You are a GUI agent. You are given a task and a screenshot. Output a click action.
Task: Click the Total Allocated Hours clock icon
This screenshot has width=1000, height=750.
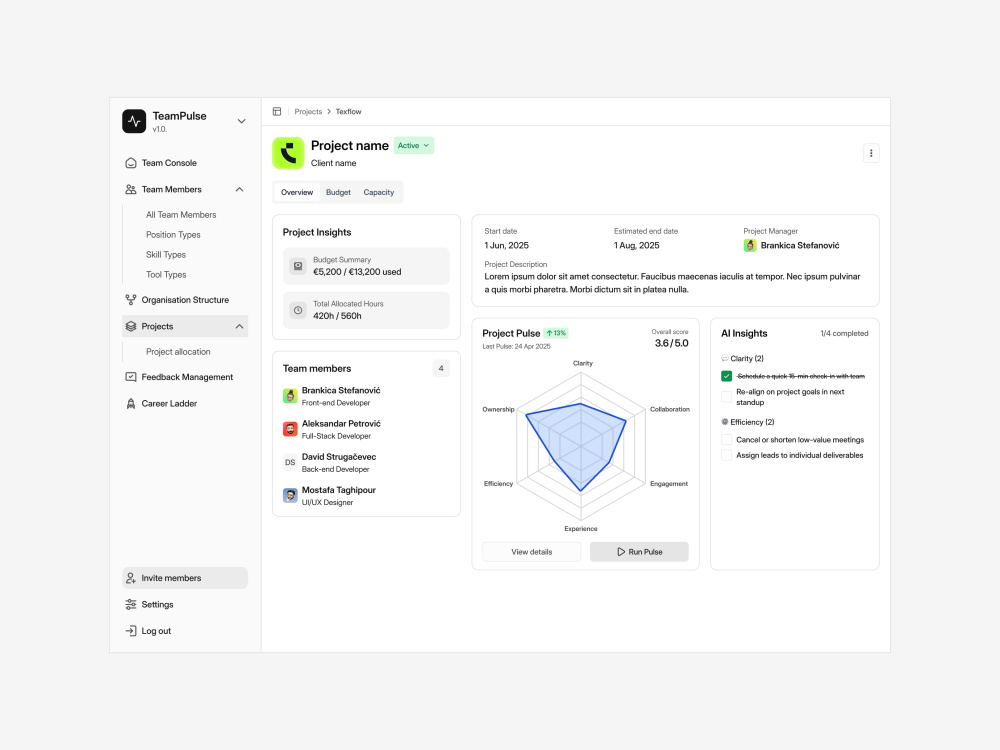tap(298, 310)
